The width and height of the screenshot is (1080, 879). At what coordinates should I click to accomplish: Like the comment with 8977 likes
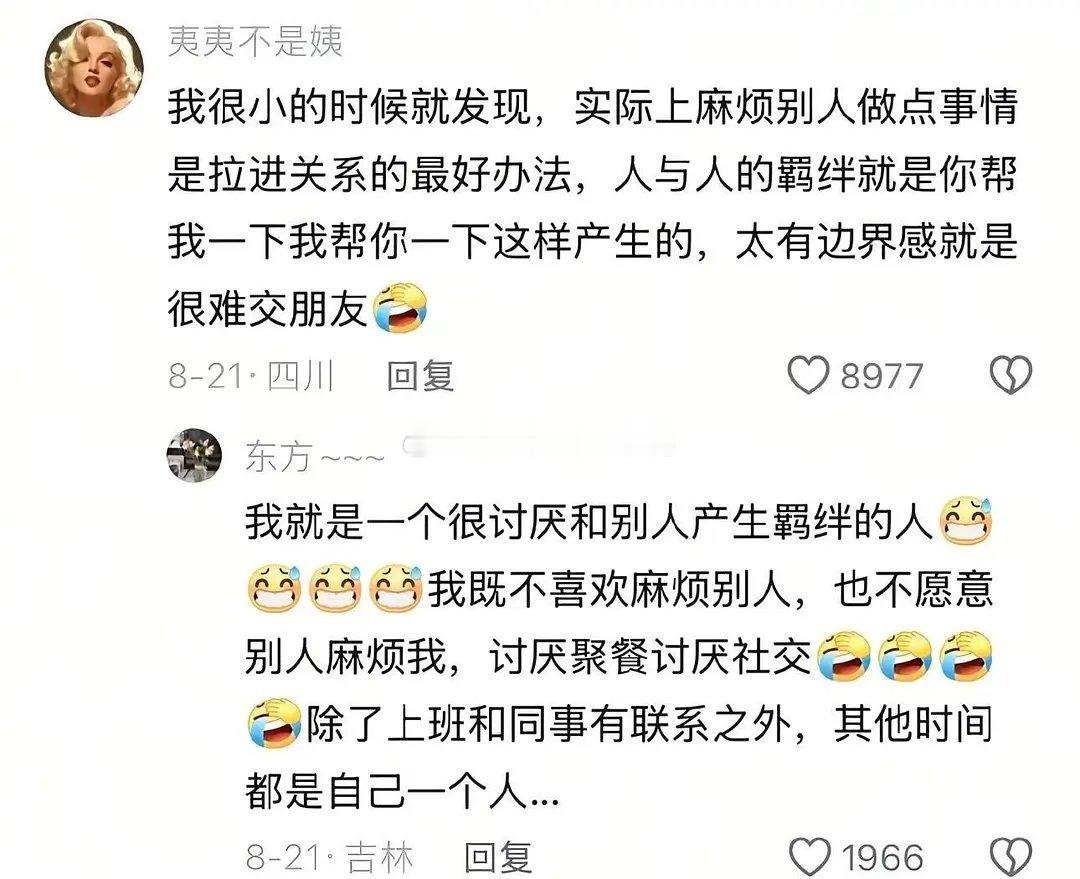click(808, 376)
